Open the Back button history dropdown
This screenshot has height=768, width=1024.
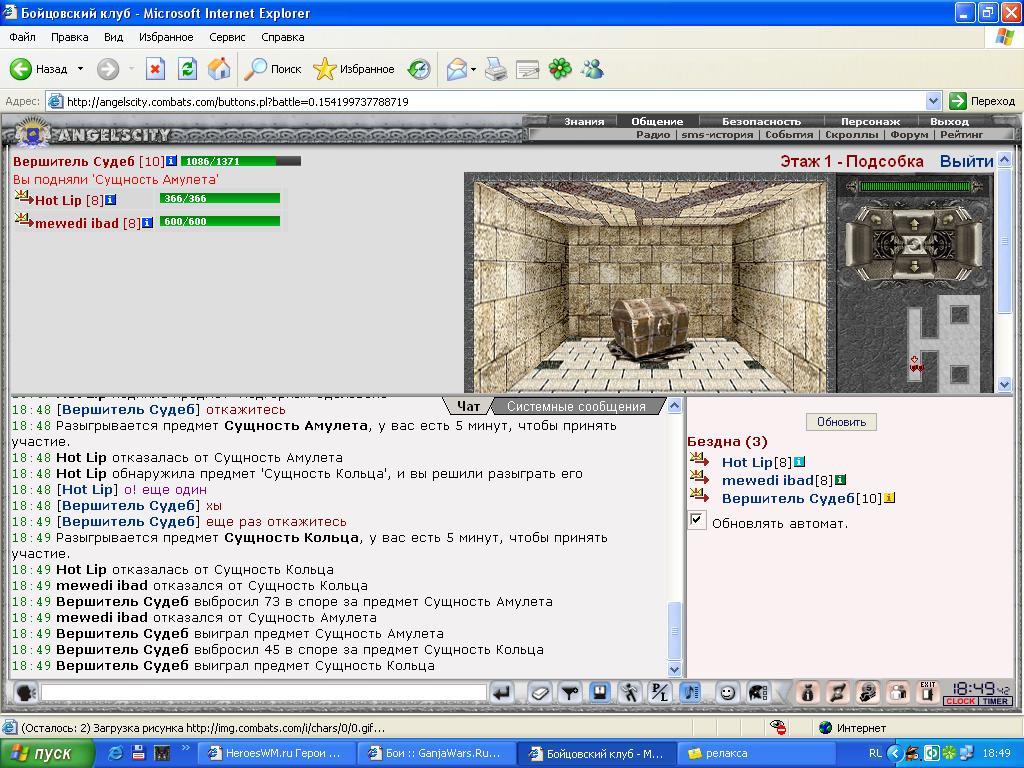click(x=80, y=69)
